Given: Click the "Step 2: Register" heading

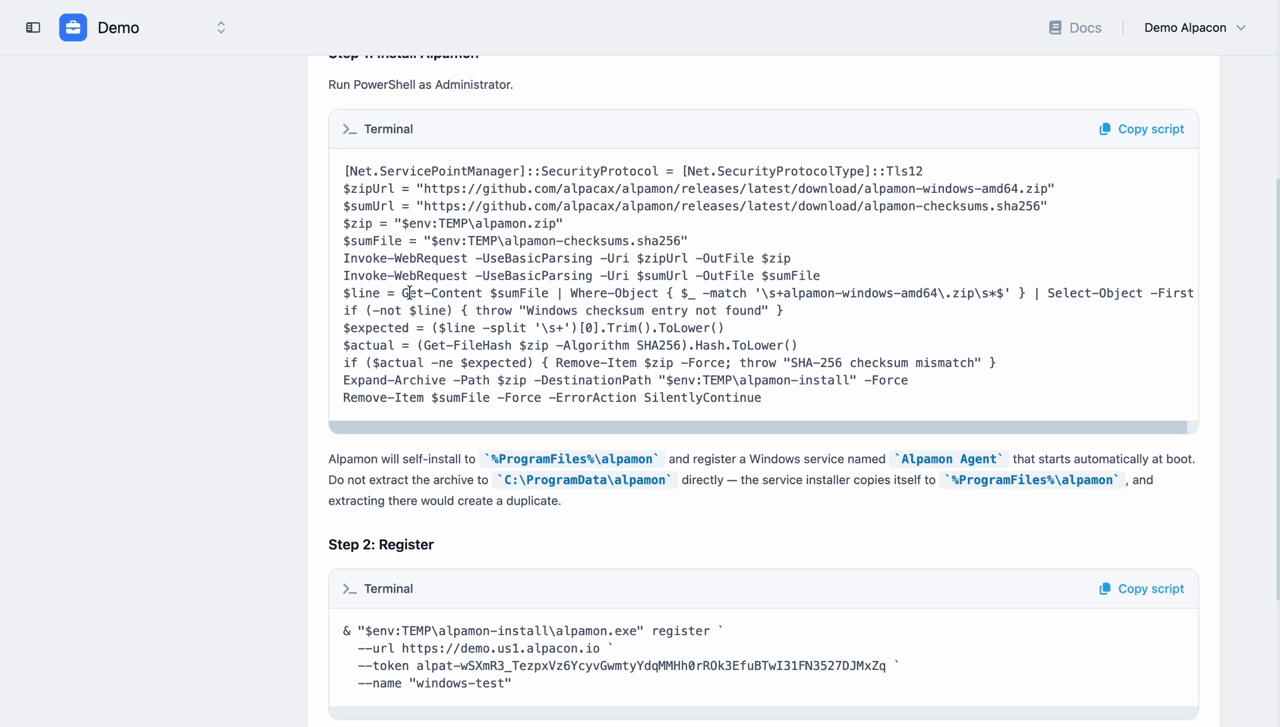Looking at the screenshot, I should [381, 545].
